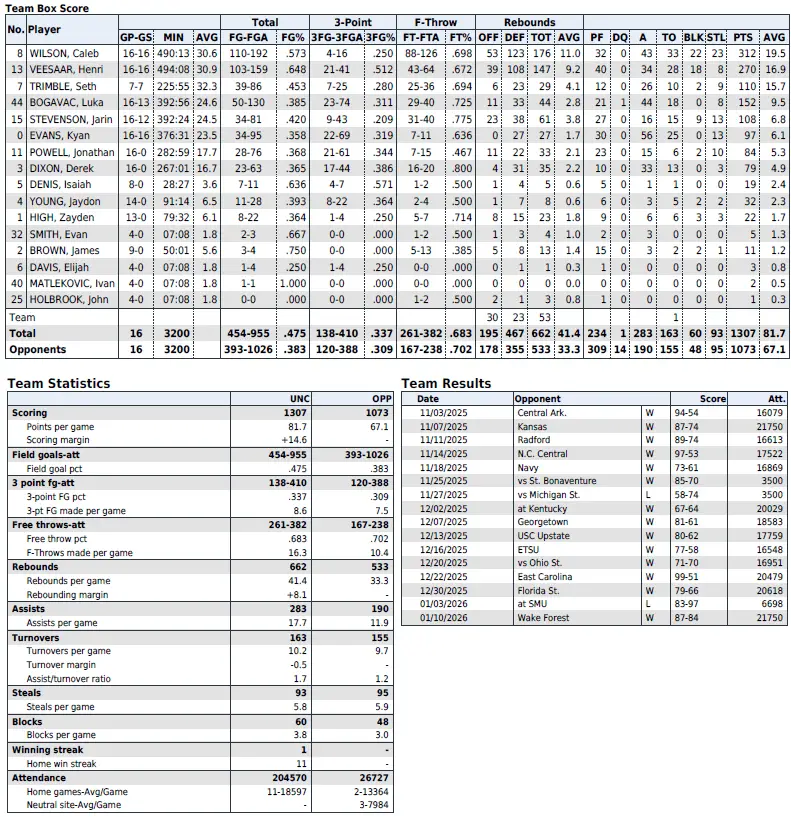Click the Attendance section in Team Statistics
The image size is (791, 817).
click(39, 777)
